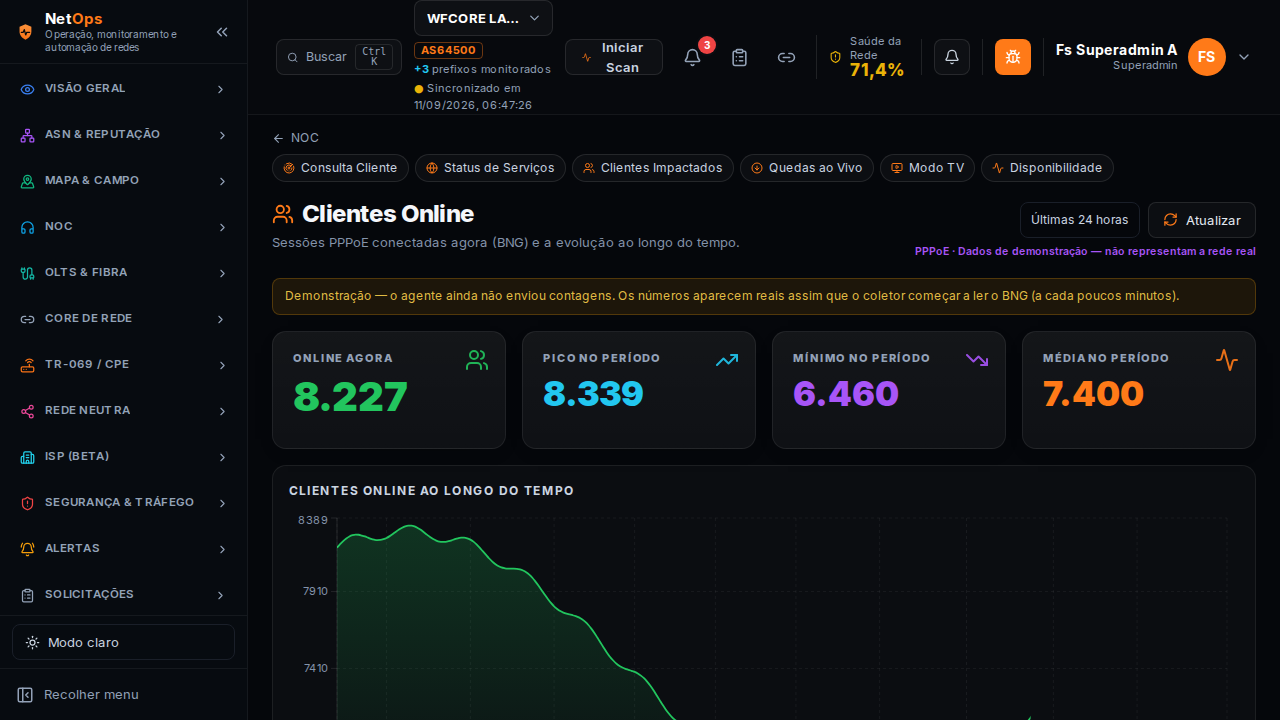Click the outlined alert bell button
Image resolution: width=1280 pixels, height=720 pixels.
(952, 57)
